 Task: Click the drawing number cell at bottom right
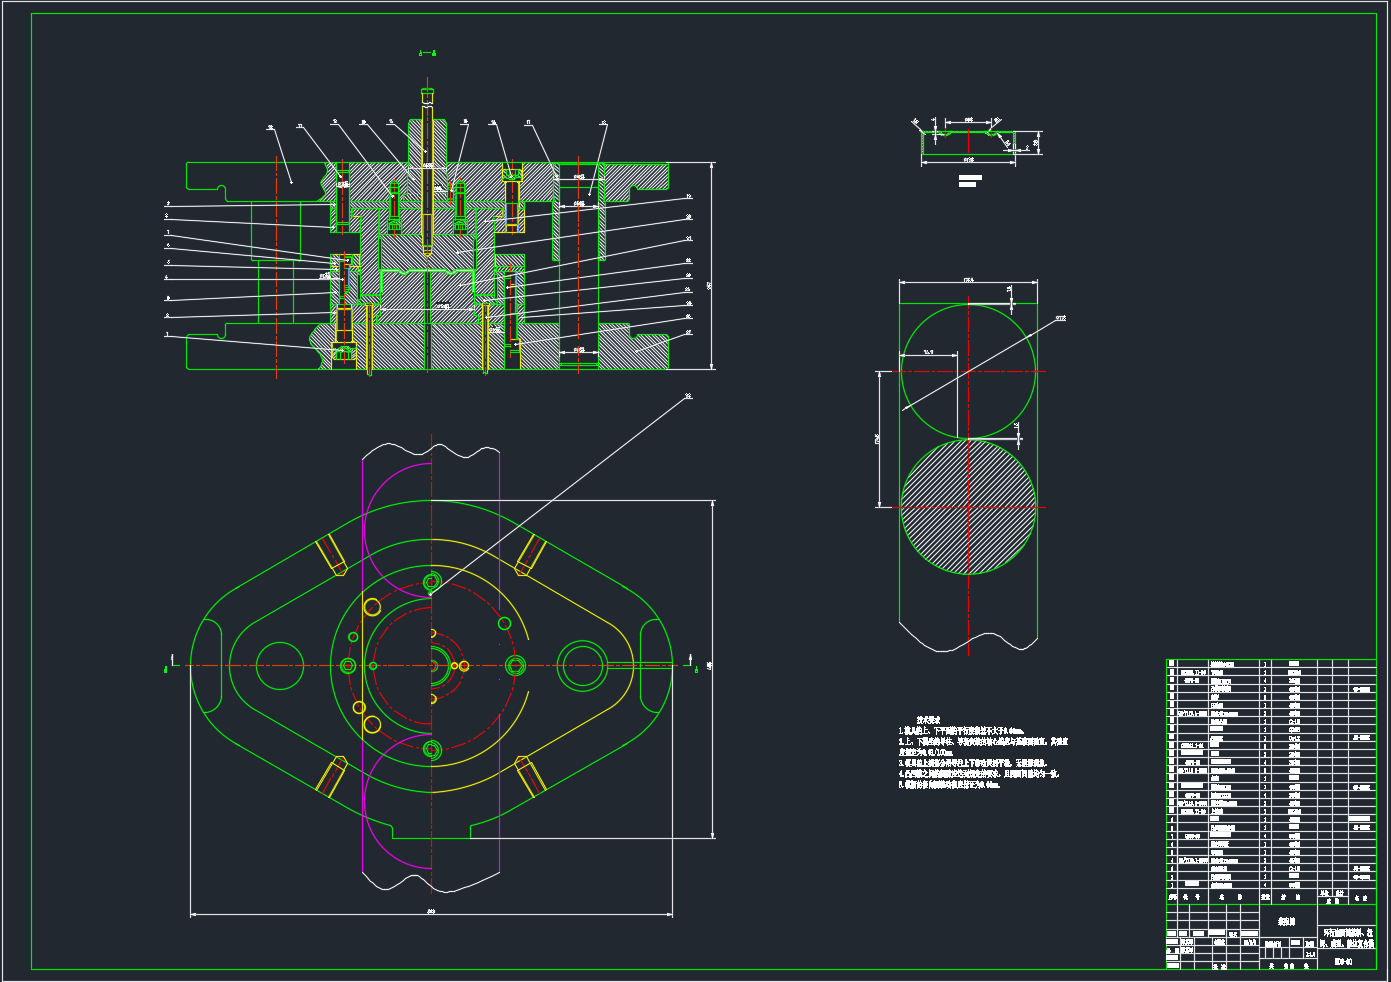(1346, 962)
